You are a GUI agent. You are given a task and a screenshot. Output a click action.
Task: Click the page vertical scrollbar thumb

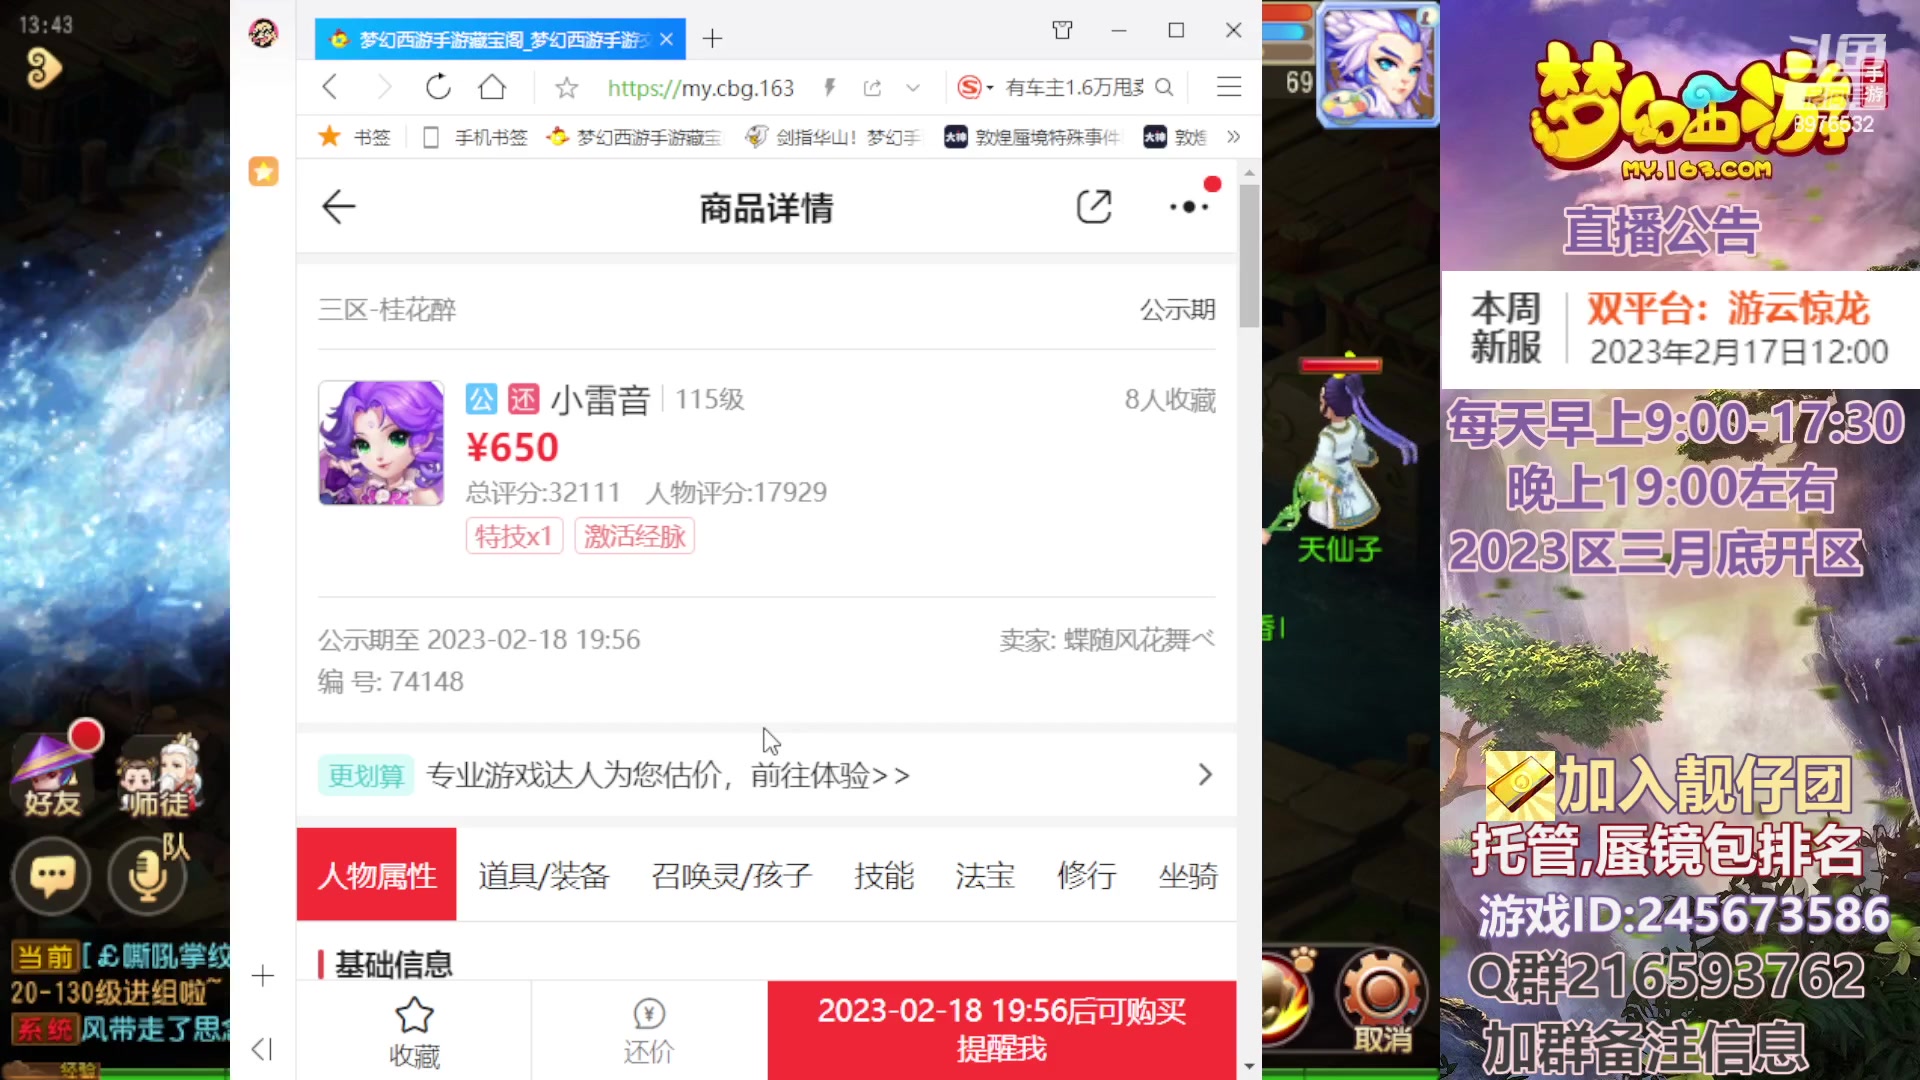pos(1249,256)
